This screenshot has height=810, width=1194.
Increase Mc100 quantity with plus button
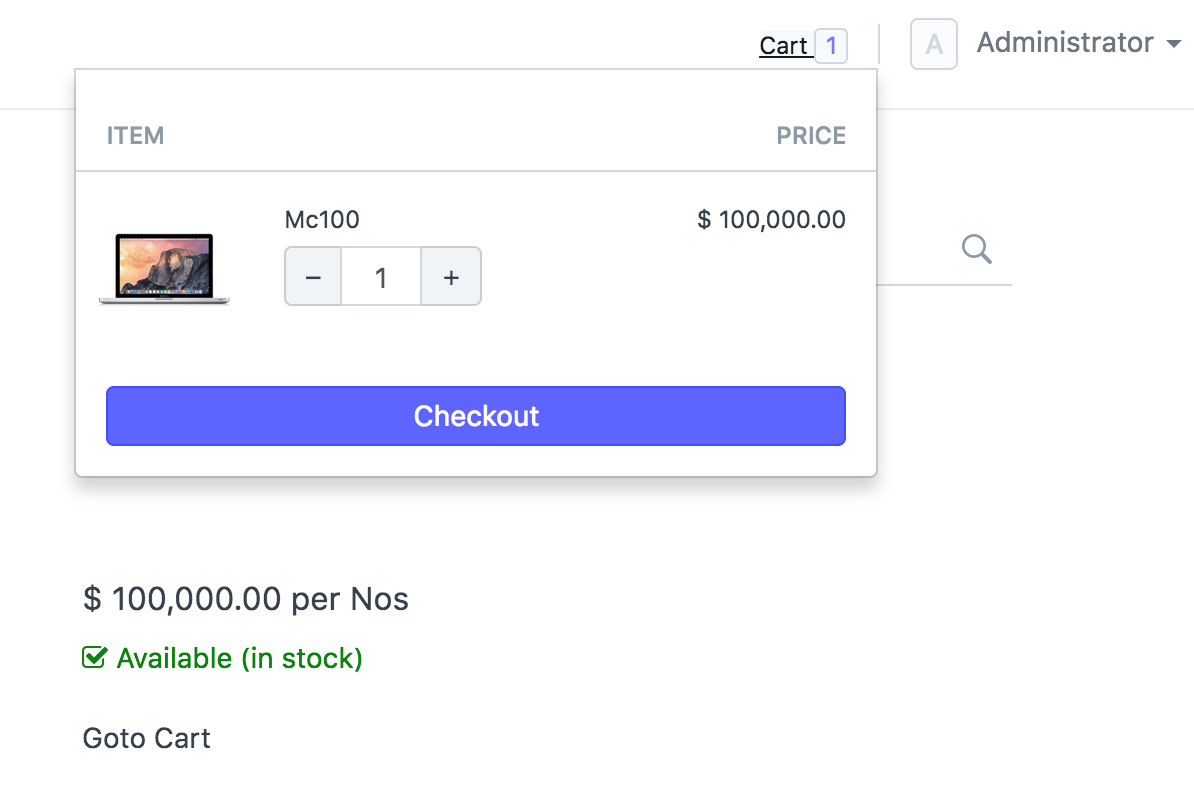(x=451, y=277)
